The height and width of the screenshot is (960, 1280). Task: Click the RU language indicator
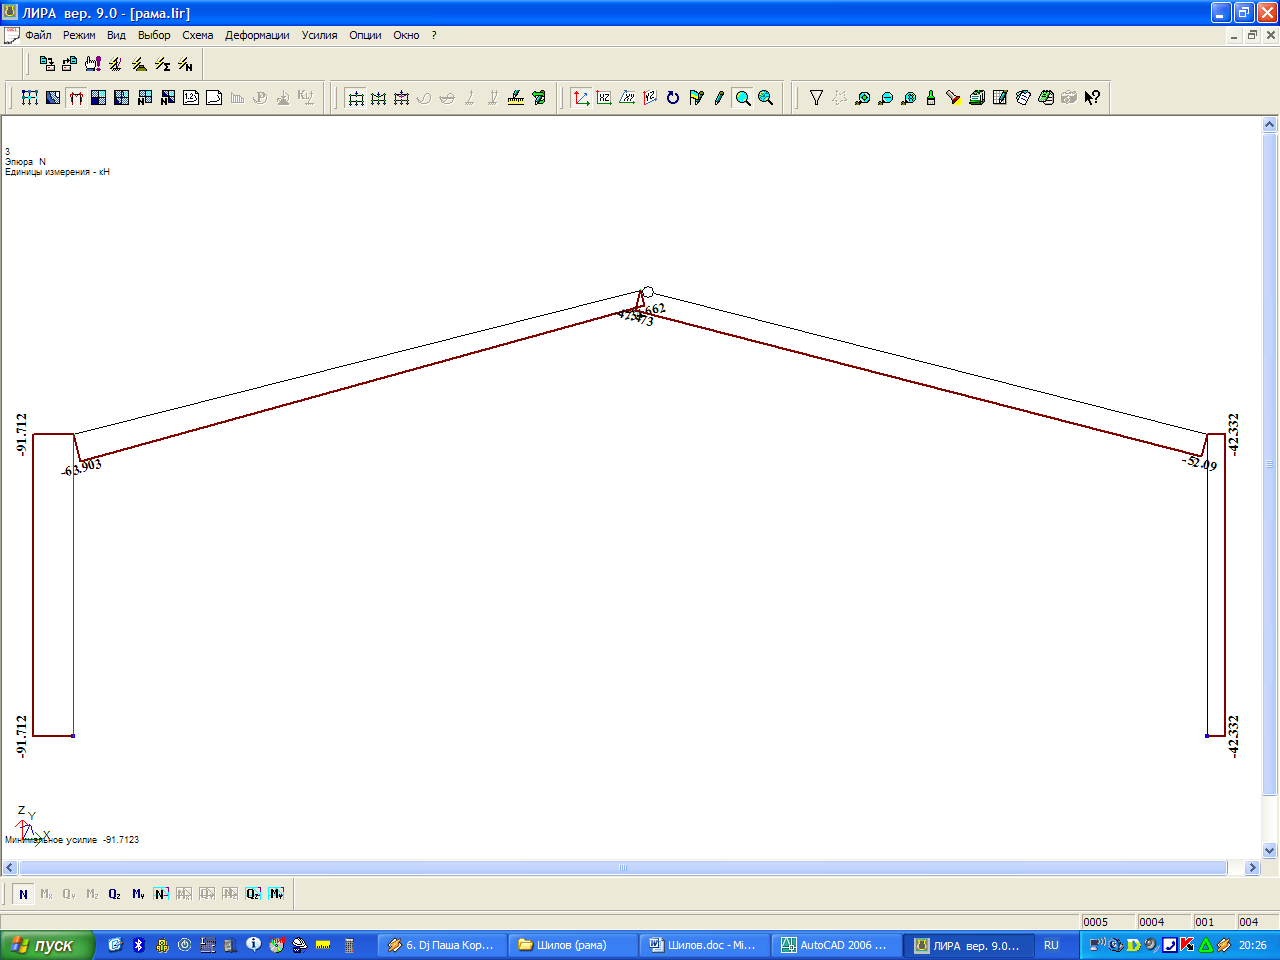pyautogui.click(x=1051, y=945)
